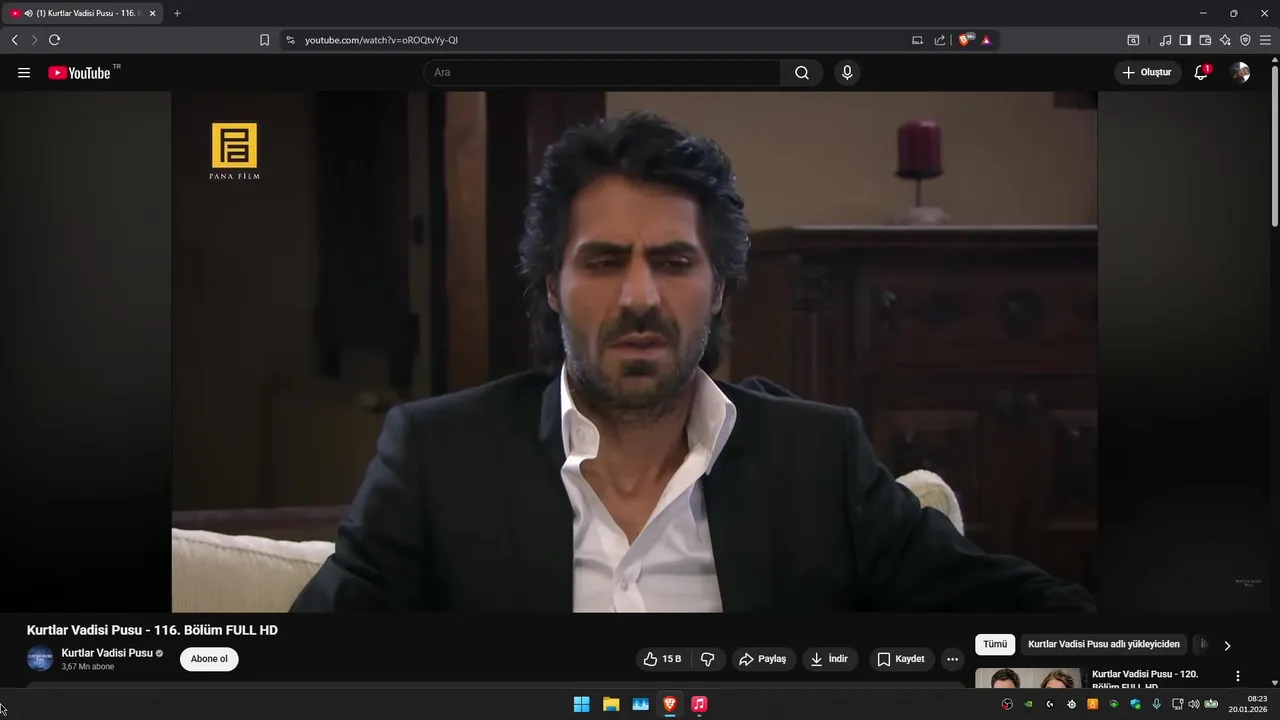Open battery status tray icon
Screen dimensions: 1280x720
[x=1211, y=704]
